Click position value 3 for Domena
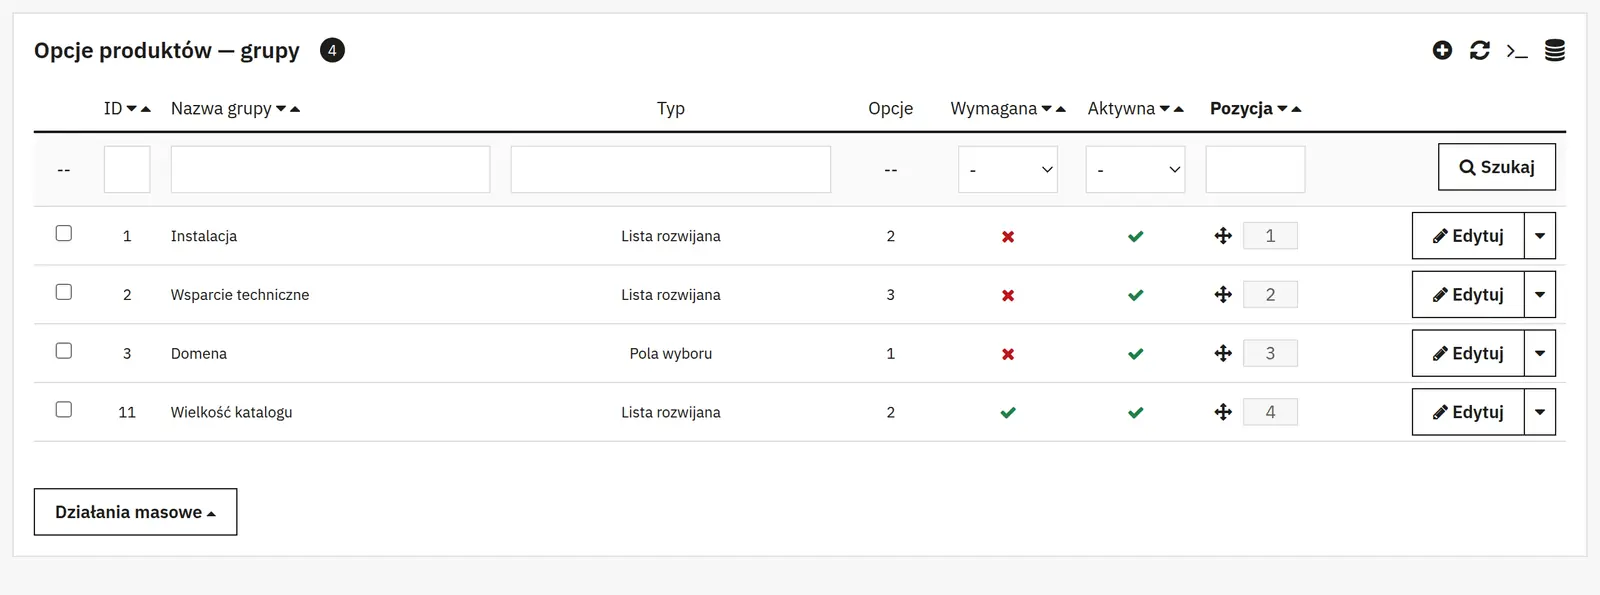 coord(1270,353)
